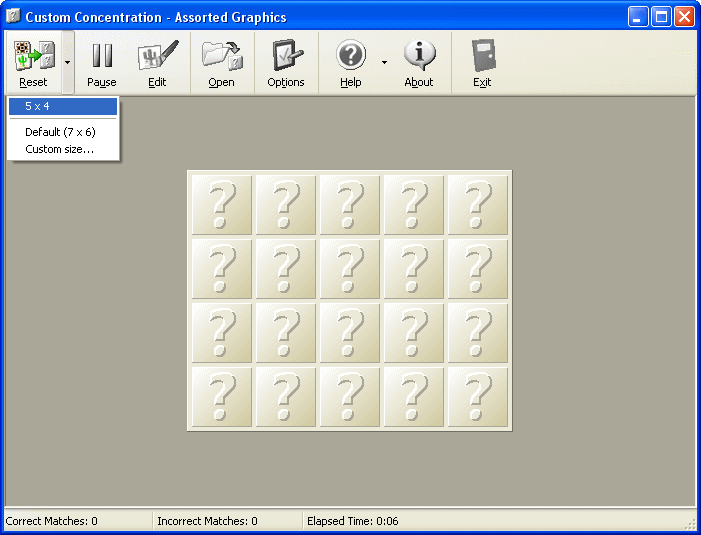701x535 pixels.
Task: Flip the fifth card in bottom row
Action: 477,396
